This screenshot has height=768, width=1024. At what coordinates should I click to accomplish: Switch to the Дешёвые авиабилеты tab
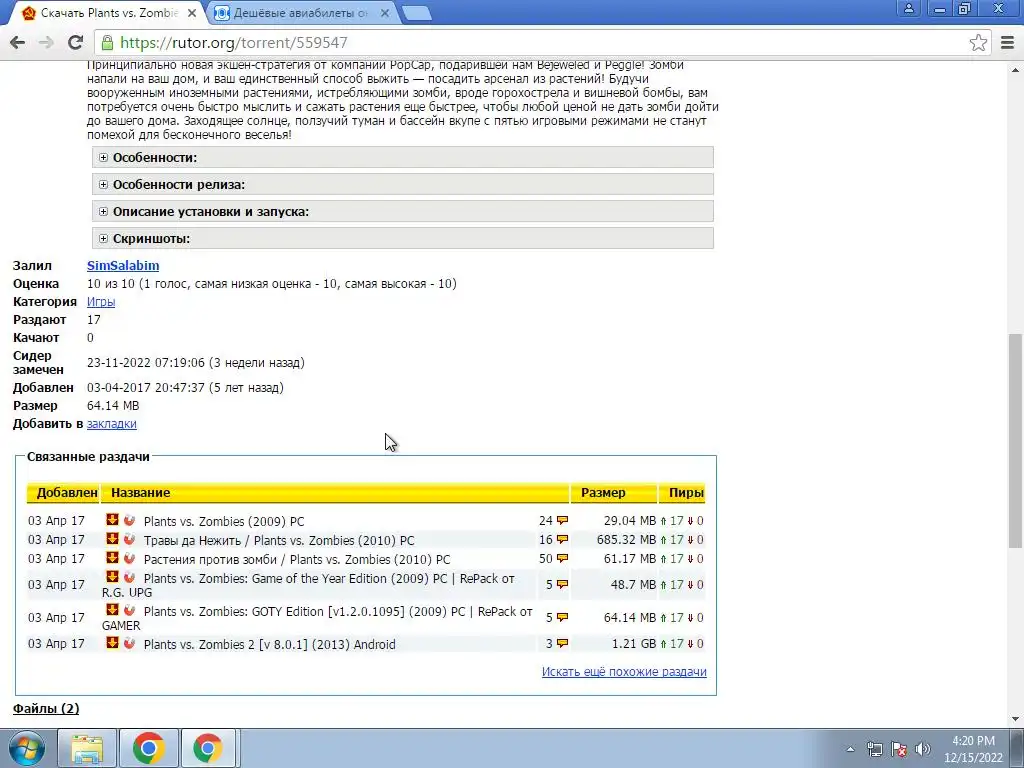pyautogui.click(x=302, y=13)
